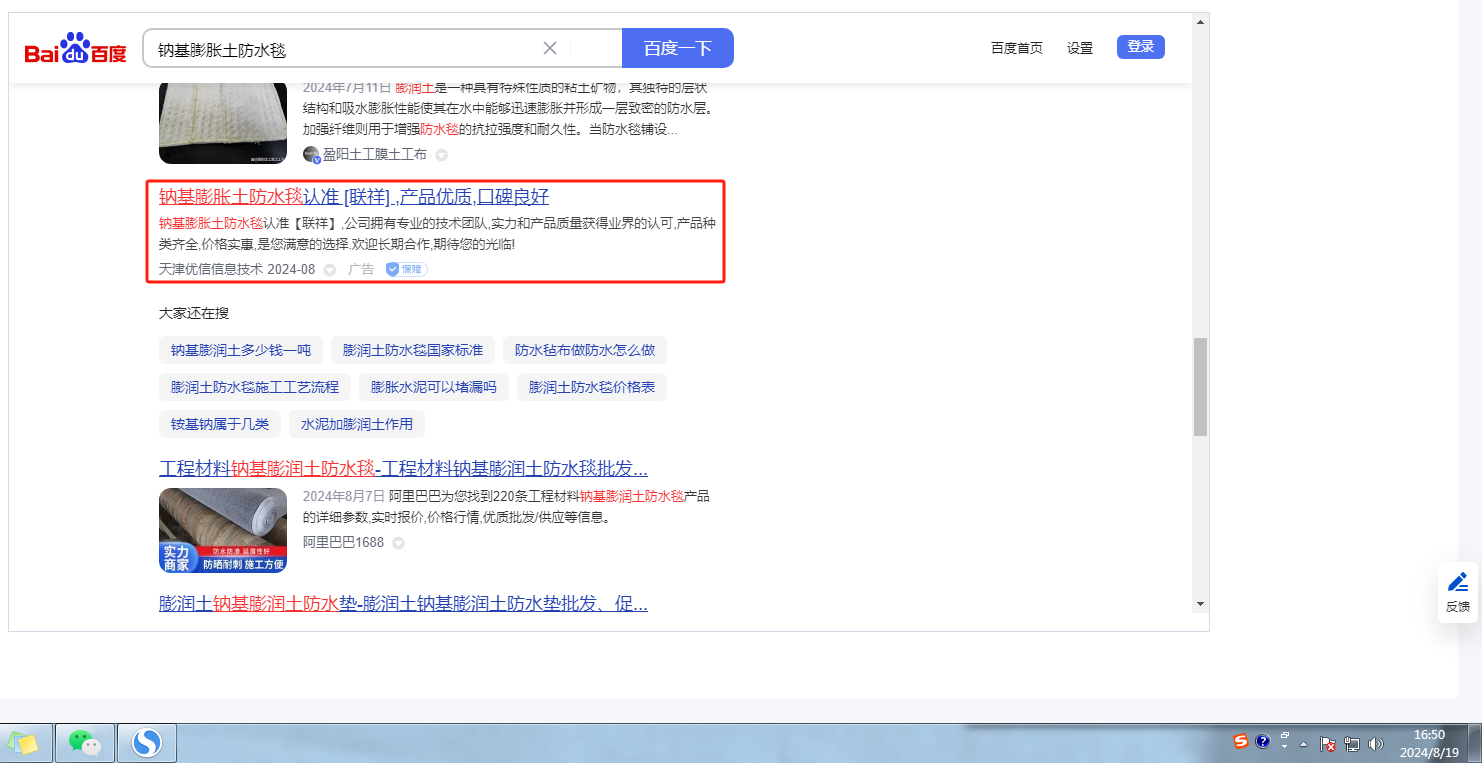Screen dimensions: 1482x763
Task: Open result 膨润土钠基膨润土防水垫 批发、促
Action: 403,604
